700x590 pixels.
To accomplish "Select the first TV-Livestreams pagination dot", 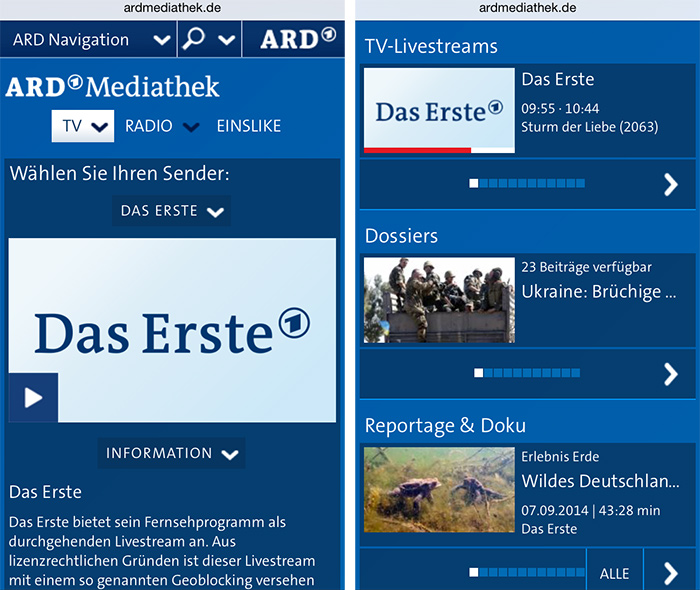I will 474,183.
